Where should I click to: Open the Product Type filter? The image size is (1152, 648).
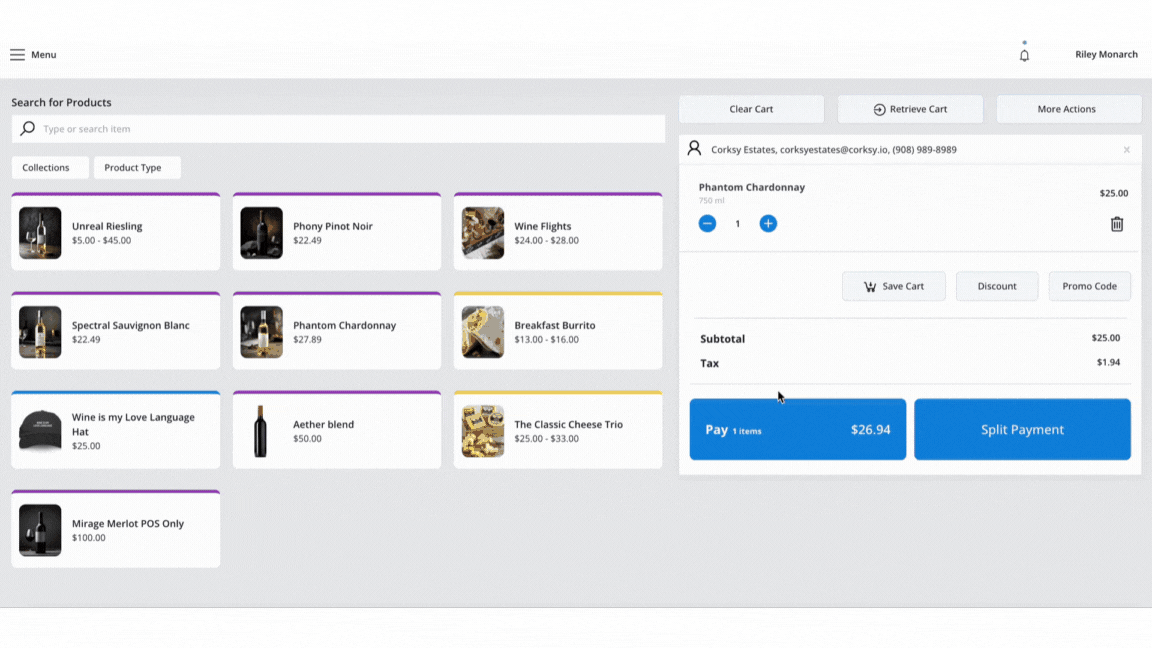click(x=137, y=168)
